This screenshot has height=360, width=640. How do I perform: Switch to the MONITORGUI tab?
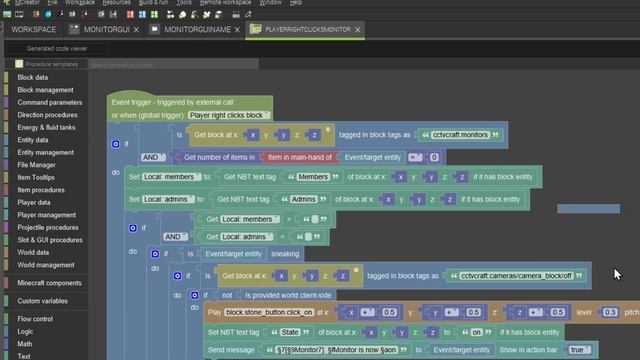click(x=107, y=29)
